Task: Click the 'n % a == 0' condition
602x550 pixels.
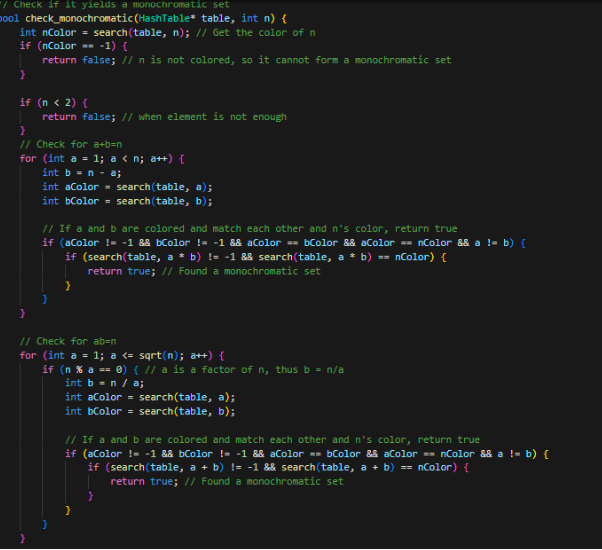Action: (84, 369)
